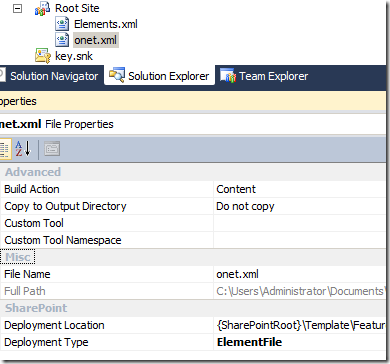This screenshot has width=390, height=364.
Task: Sort properties alphabetically with A-Z button
Action: tap(23, 149)
